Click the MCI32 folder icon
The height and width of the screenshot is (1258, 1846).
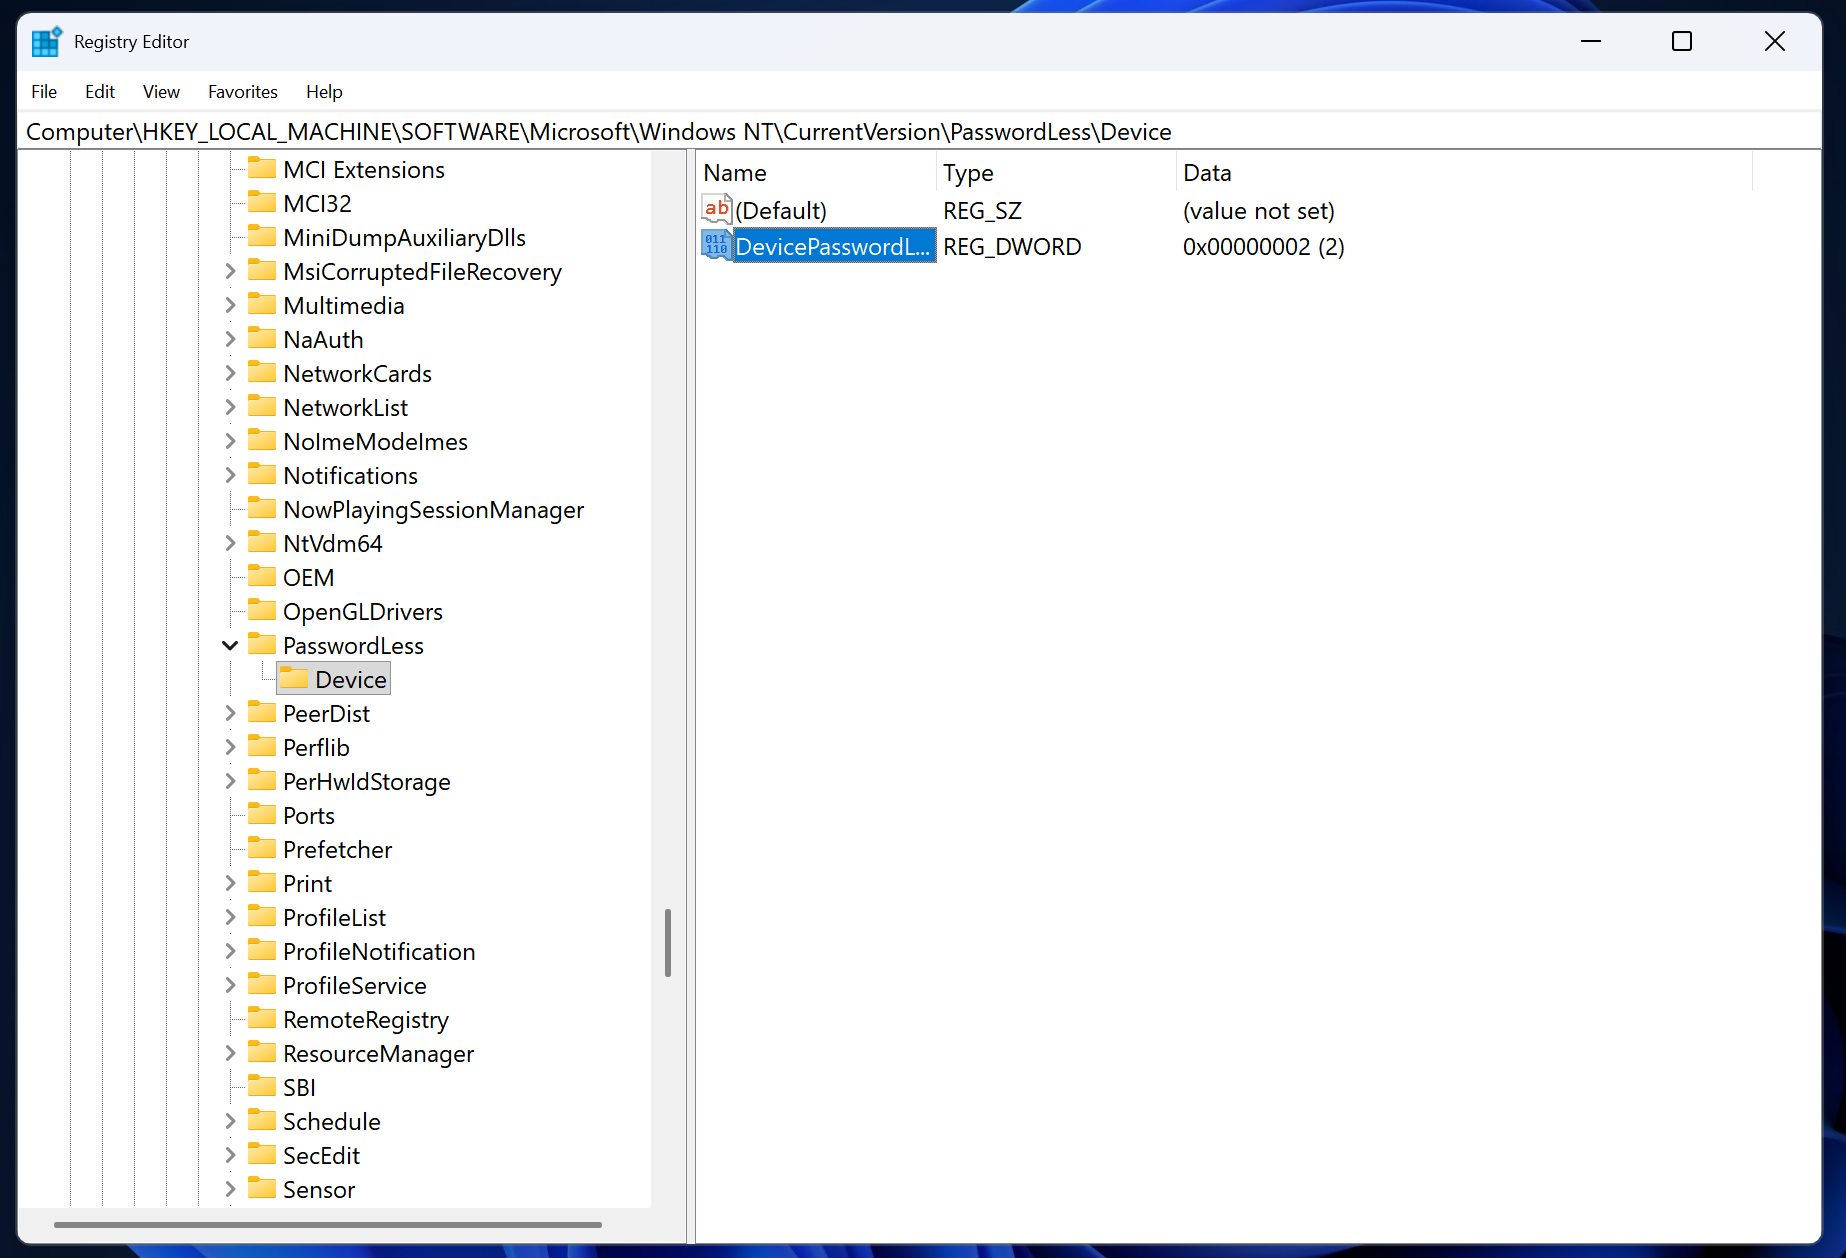262,202
